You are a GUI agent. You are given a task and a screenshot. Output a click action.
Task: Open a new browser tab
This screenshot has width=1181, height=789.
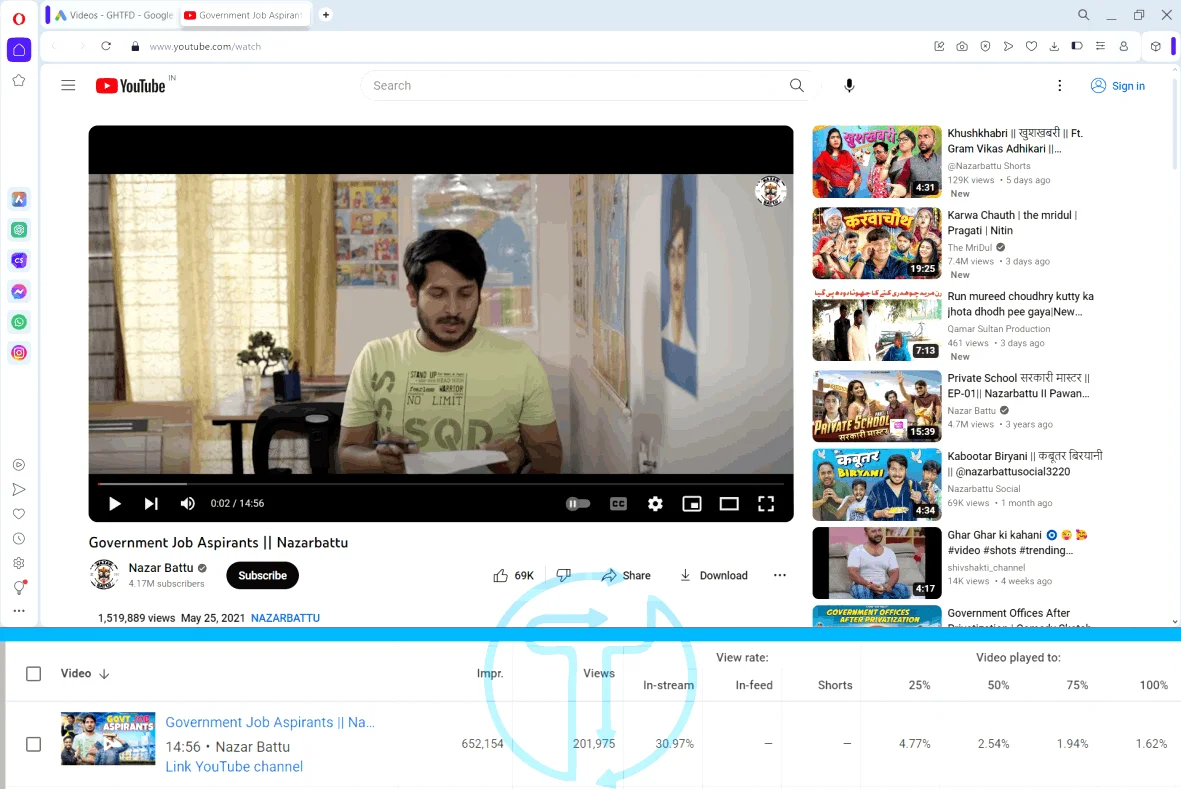(325, 14)
